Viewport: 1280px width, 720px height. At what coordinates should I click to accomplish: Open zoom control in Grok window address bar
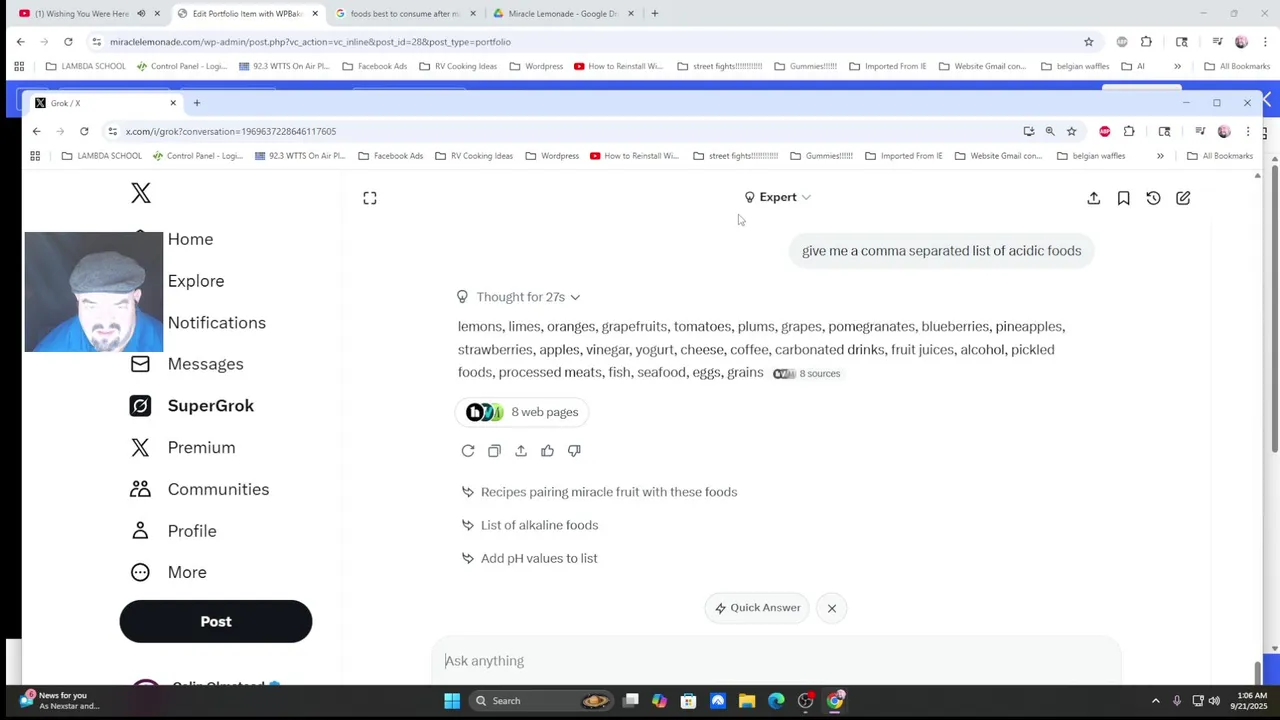tap(1050, 131)
